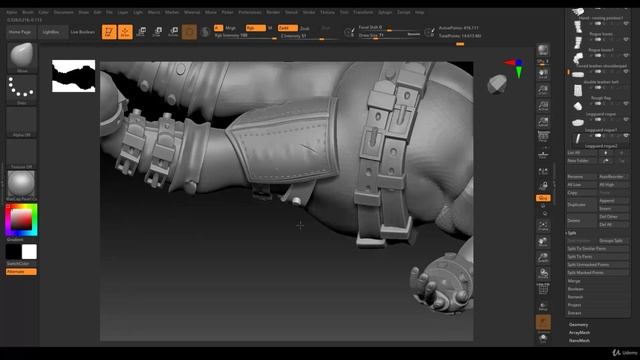Open the Render menu
This screenshot has height=360, width=640.
coord(273,12)
